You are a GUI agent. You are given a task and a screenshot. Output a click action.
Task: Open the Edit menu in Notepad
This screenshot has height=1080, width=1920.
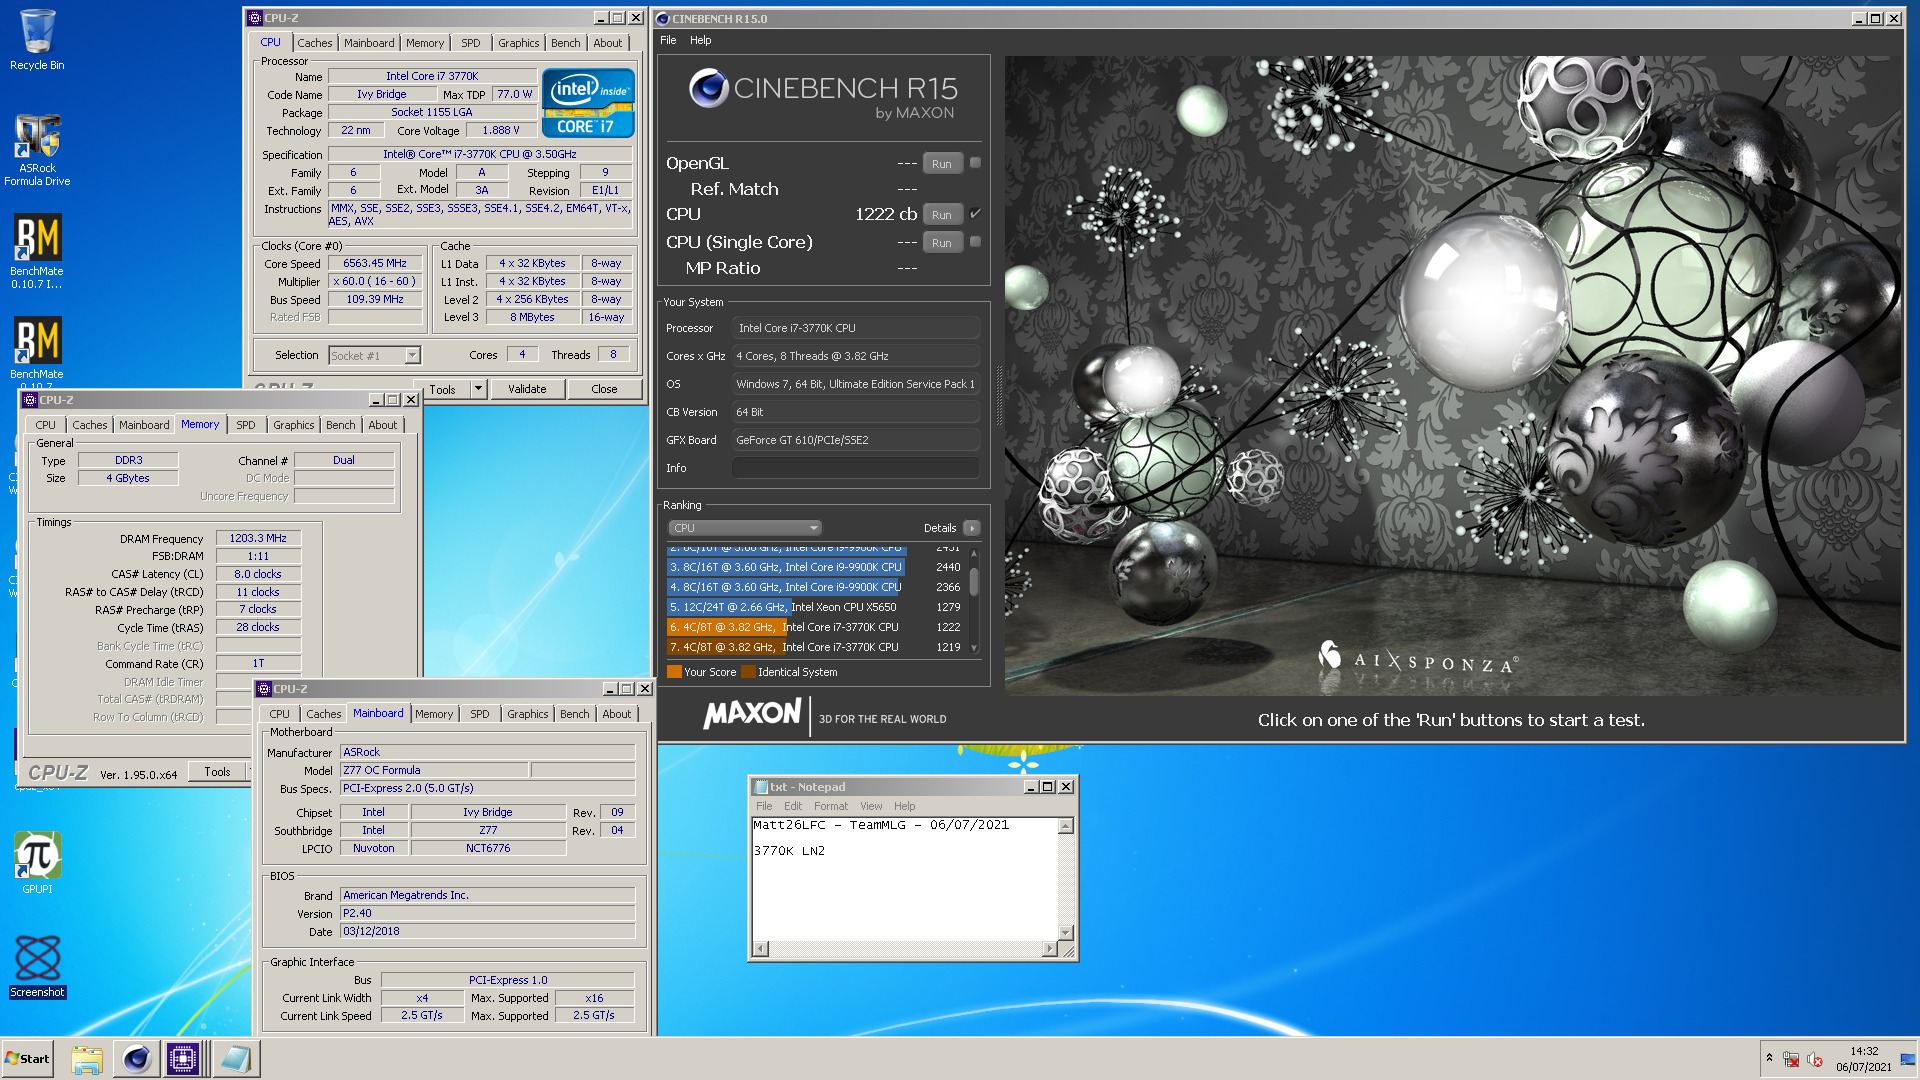793,806
